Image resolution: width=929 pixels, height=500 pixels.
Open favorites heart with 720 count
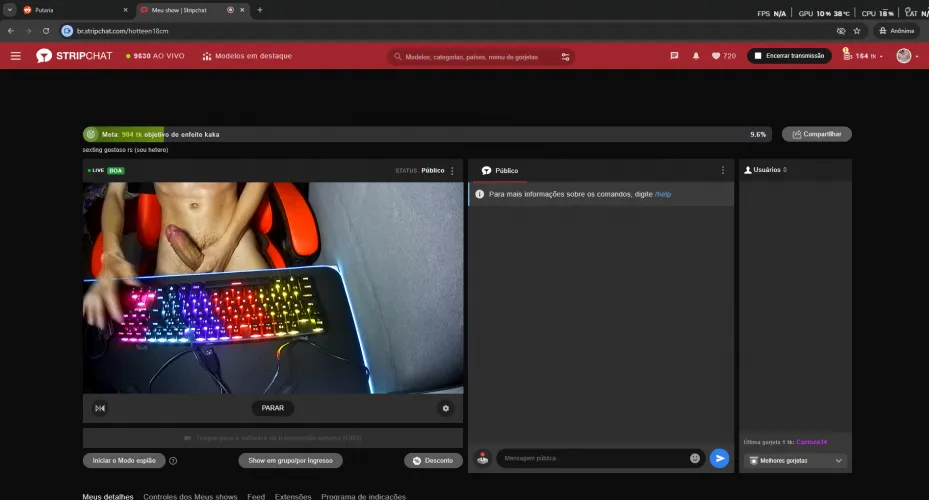click(723, 56)
